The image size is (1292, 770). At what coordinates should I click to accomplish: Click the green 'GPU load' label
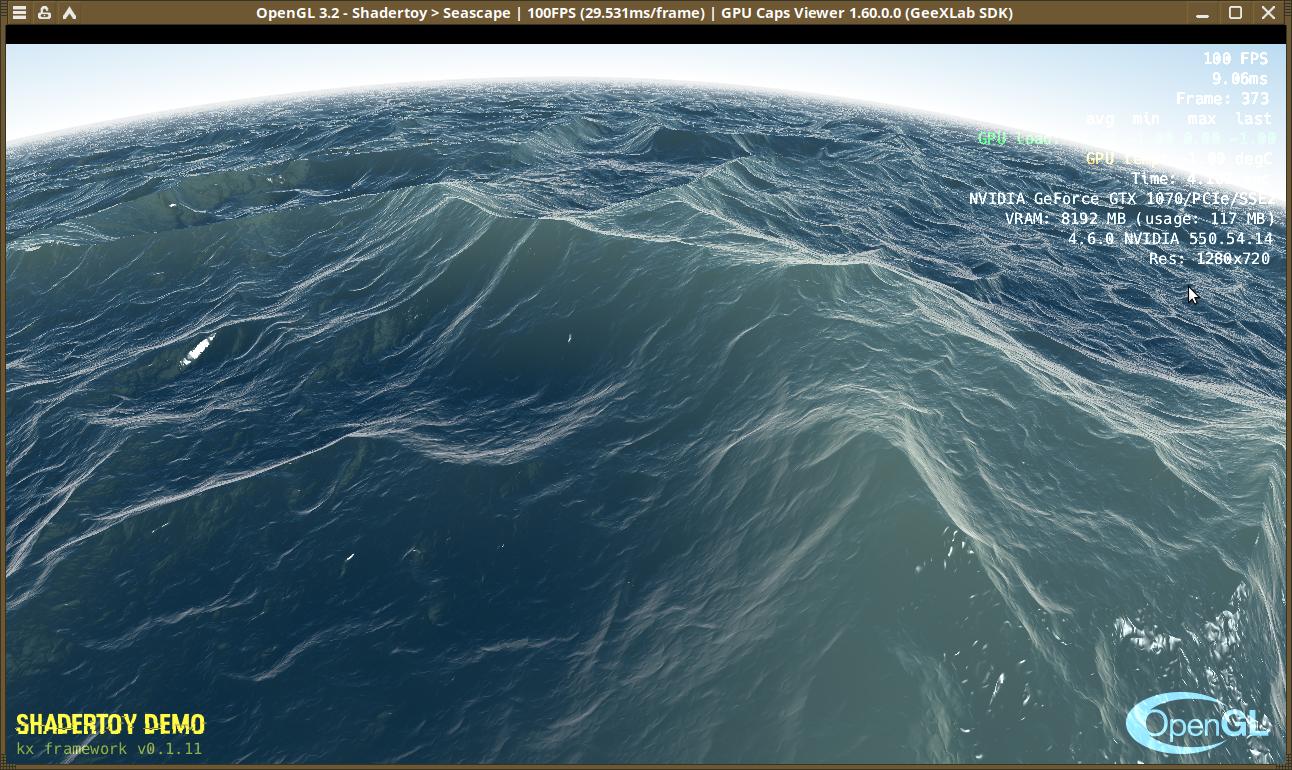click(1016, 138)
